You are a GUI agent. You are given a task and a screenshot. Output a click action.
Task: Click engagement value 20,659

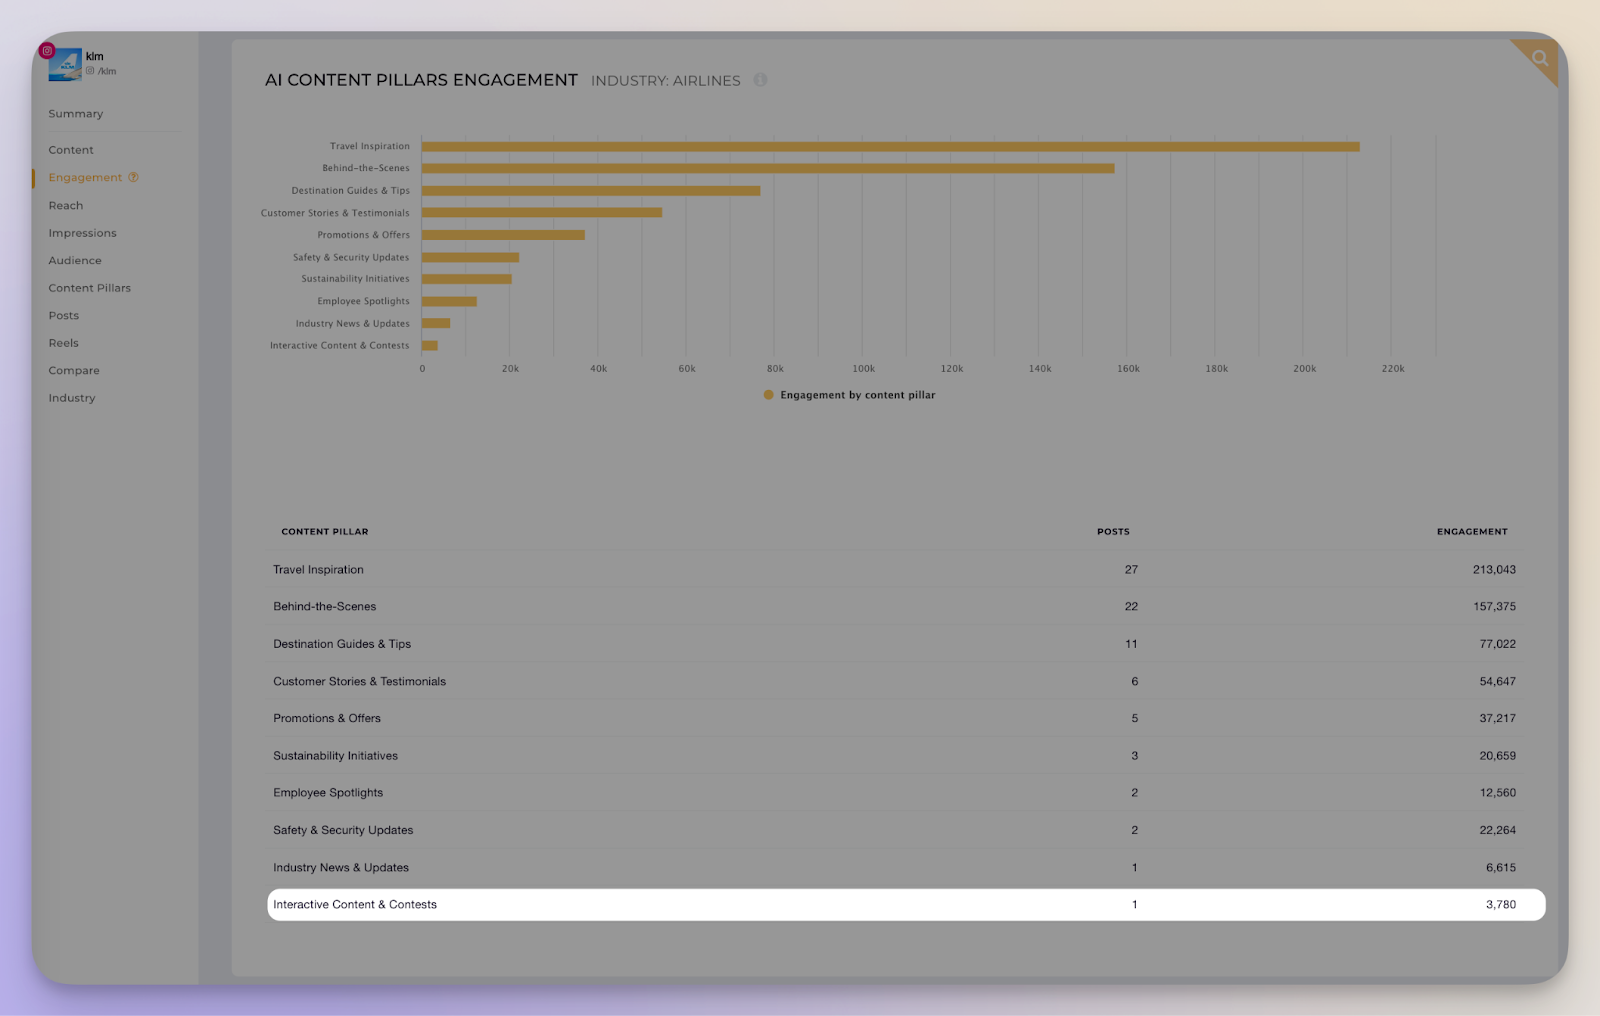pyautogui.click(x=1498, y=756)
